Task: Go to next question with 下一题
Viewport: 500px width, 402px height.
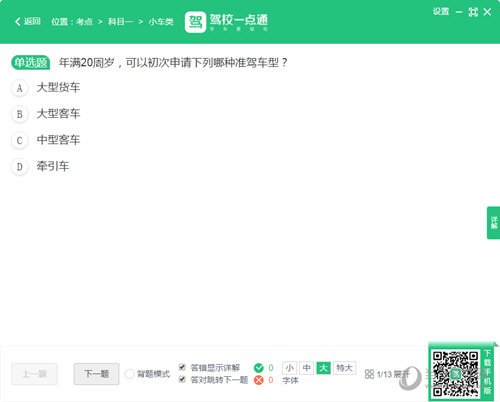Action: pyautogui.click(x=96, y=374)
